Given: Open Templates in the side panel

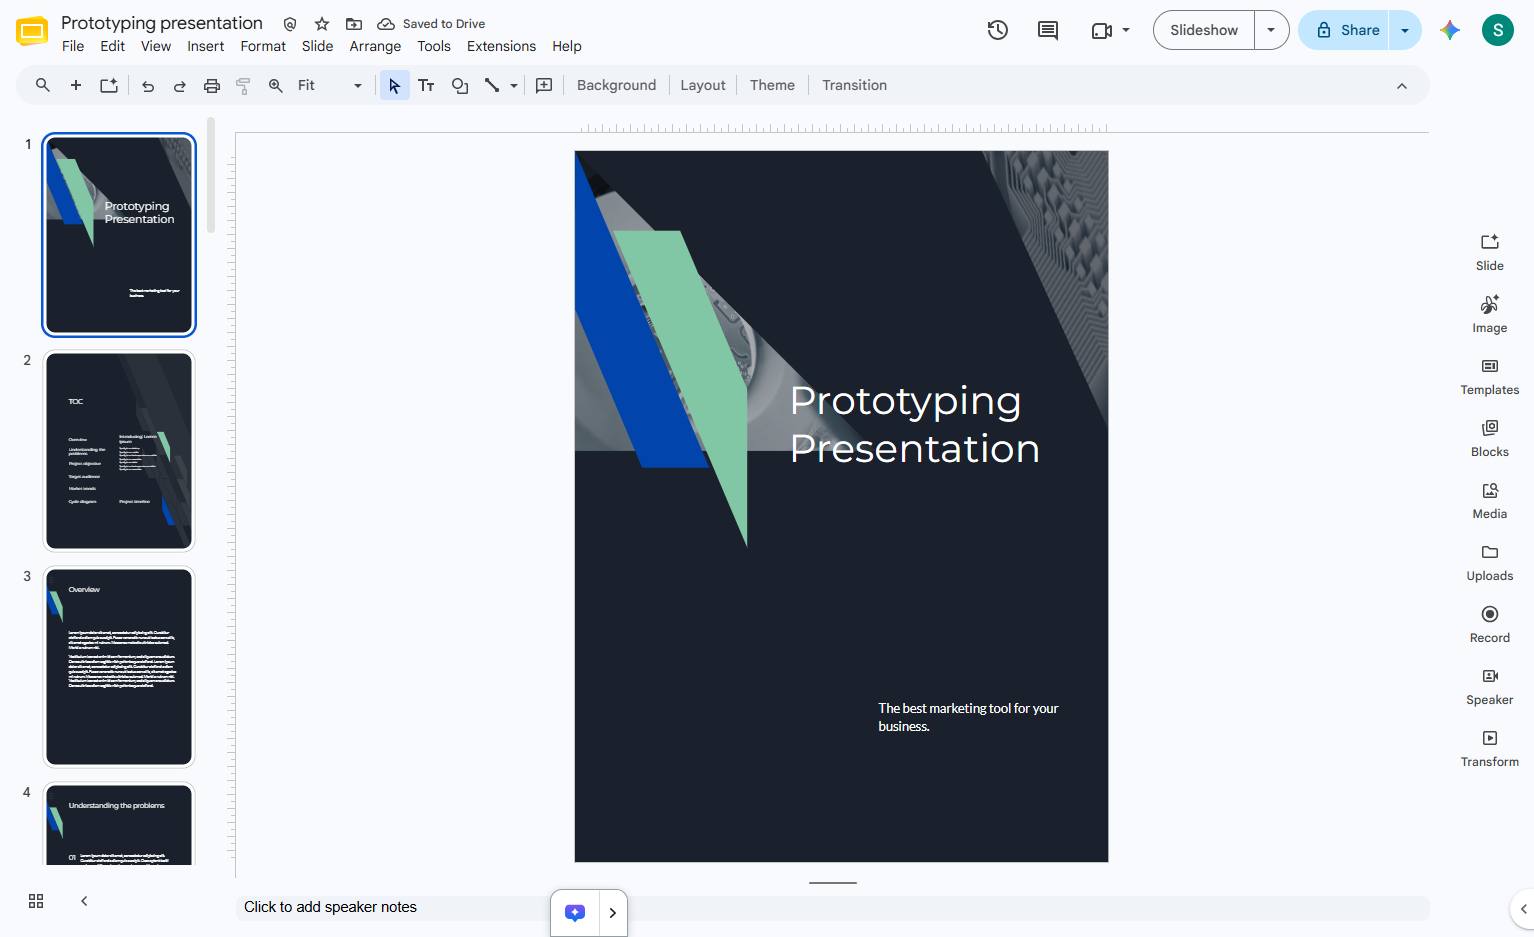Looking at the screenshot, I should coord(1490,376).
